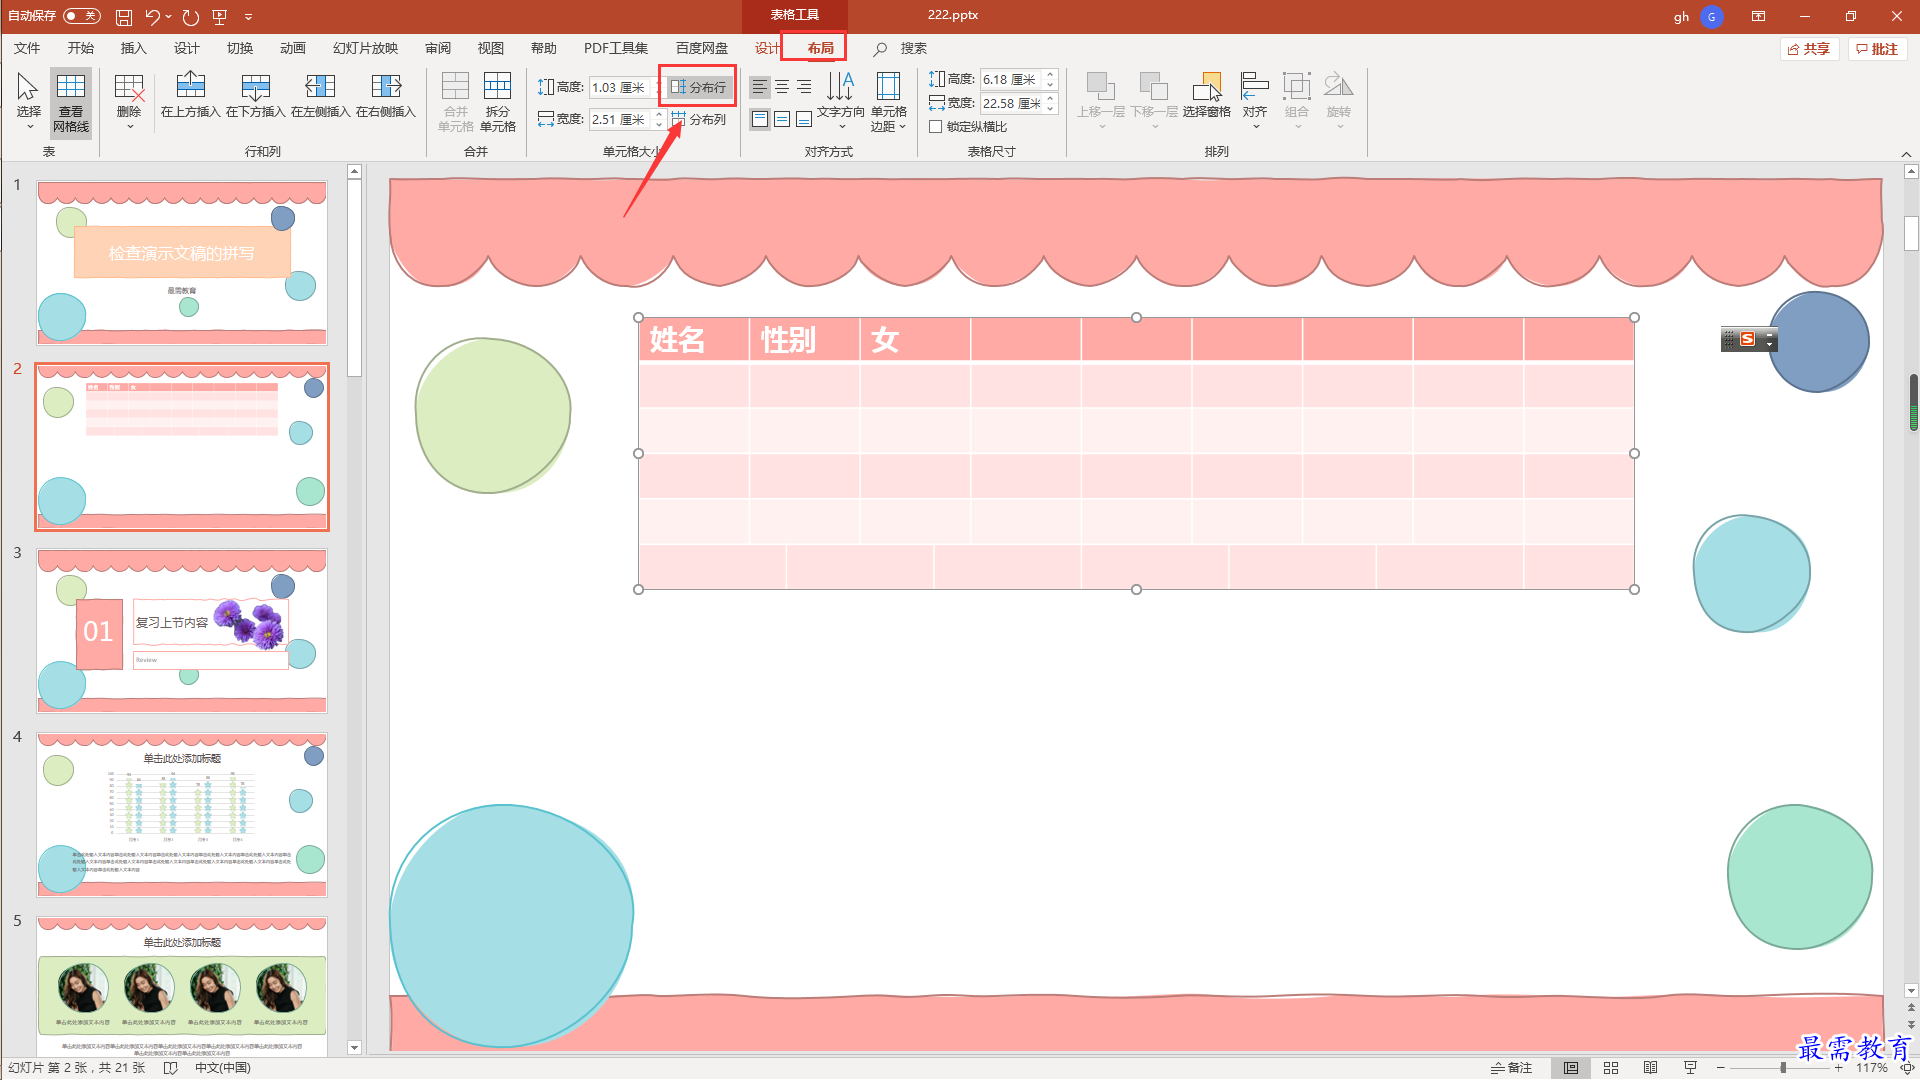
Task: Open the 对齐 align dropdown
Action: point(1255,101)
